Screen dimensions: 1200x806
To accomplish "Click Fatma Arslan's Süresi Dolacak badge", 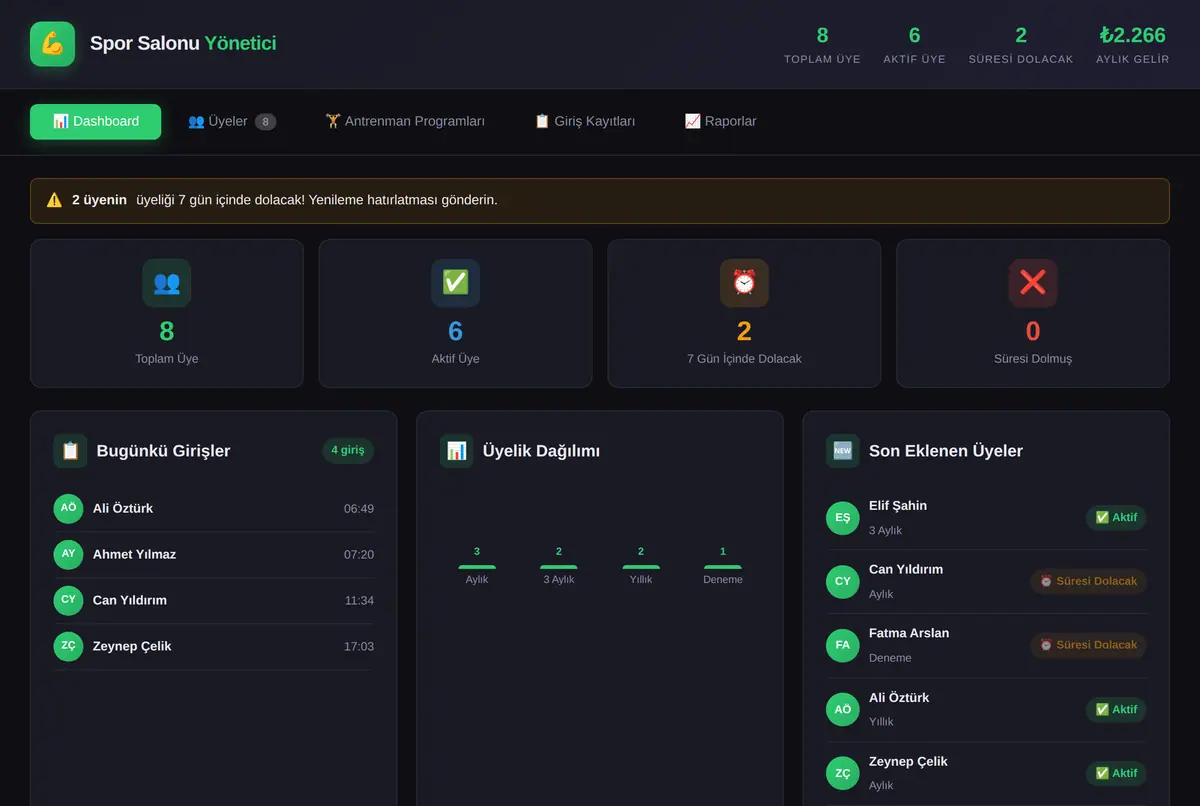I will (1088, 645).
